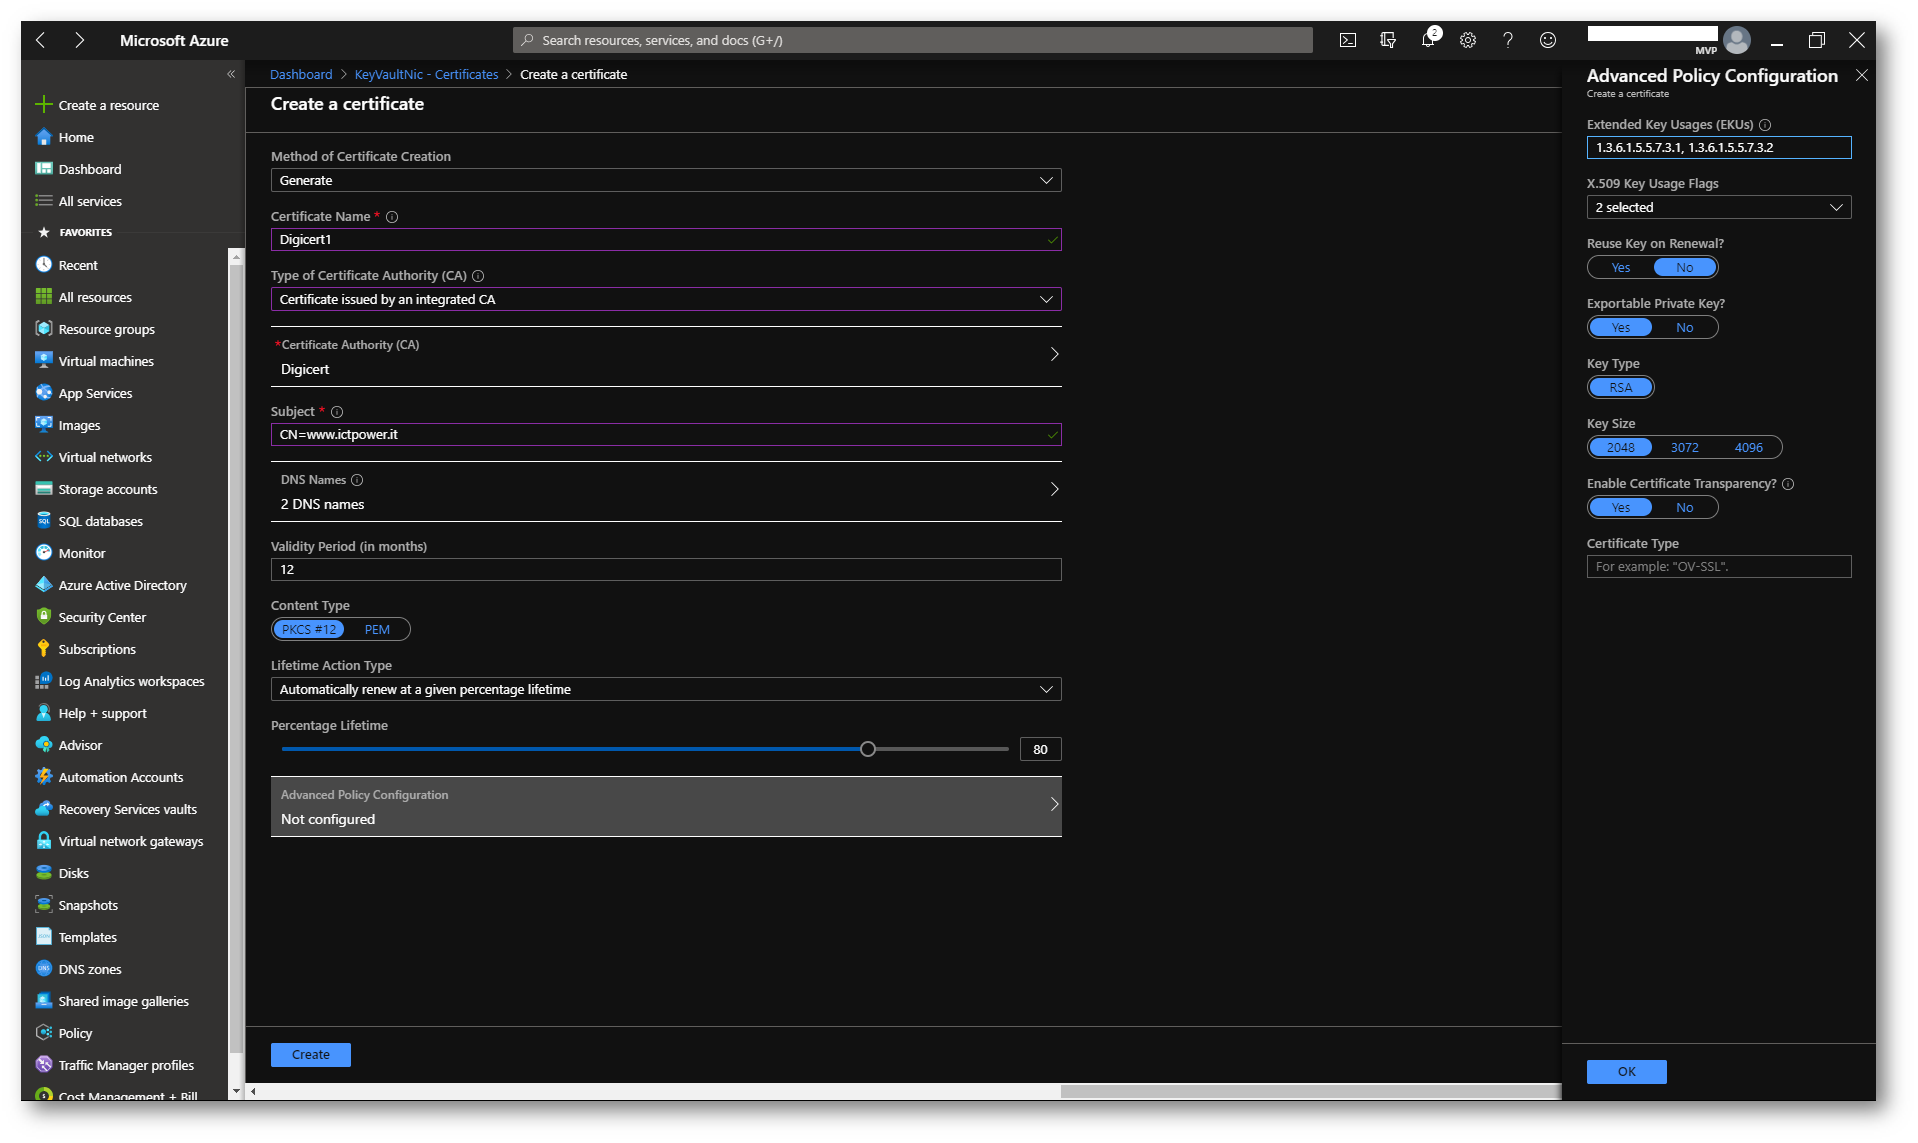Go forward with the forward arrow
This screenshot has width=1918, height=1143.
click(79, 40)
